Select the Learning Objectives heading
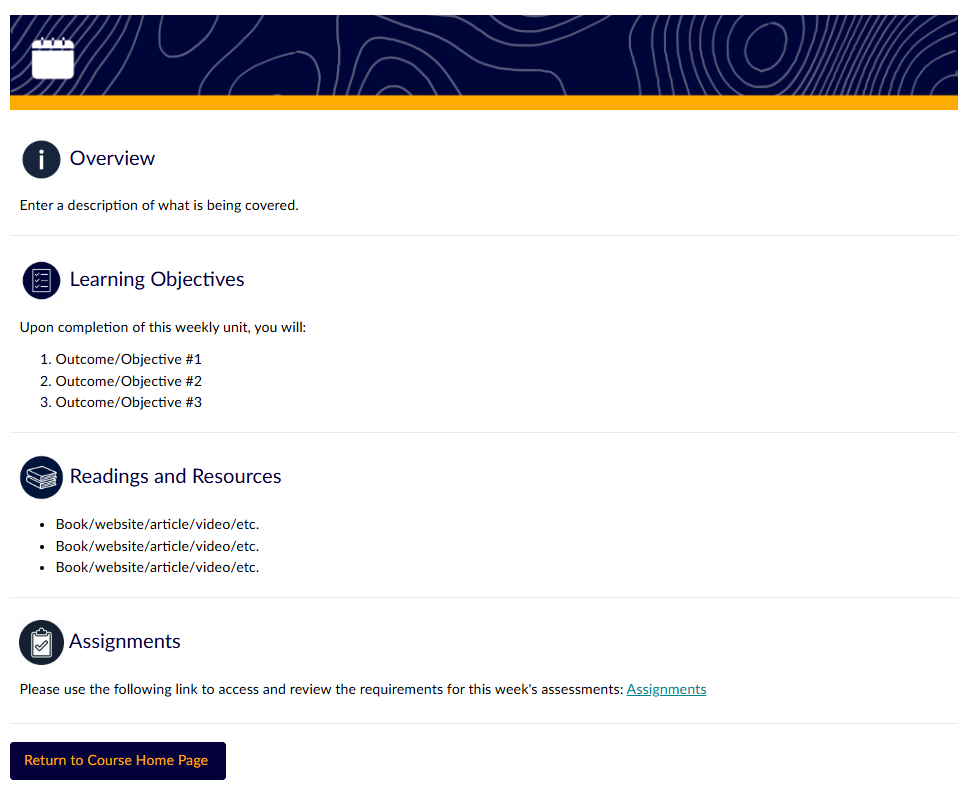This screenshot has height=797, width=965. pyautogui.click(x=157, y=279)
